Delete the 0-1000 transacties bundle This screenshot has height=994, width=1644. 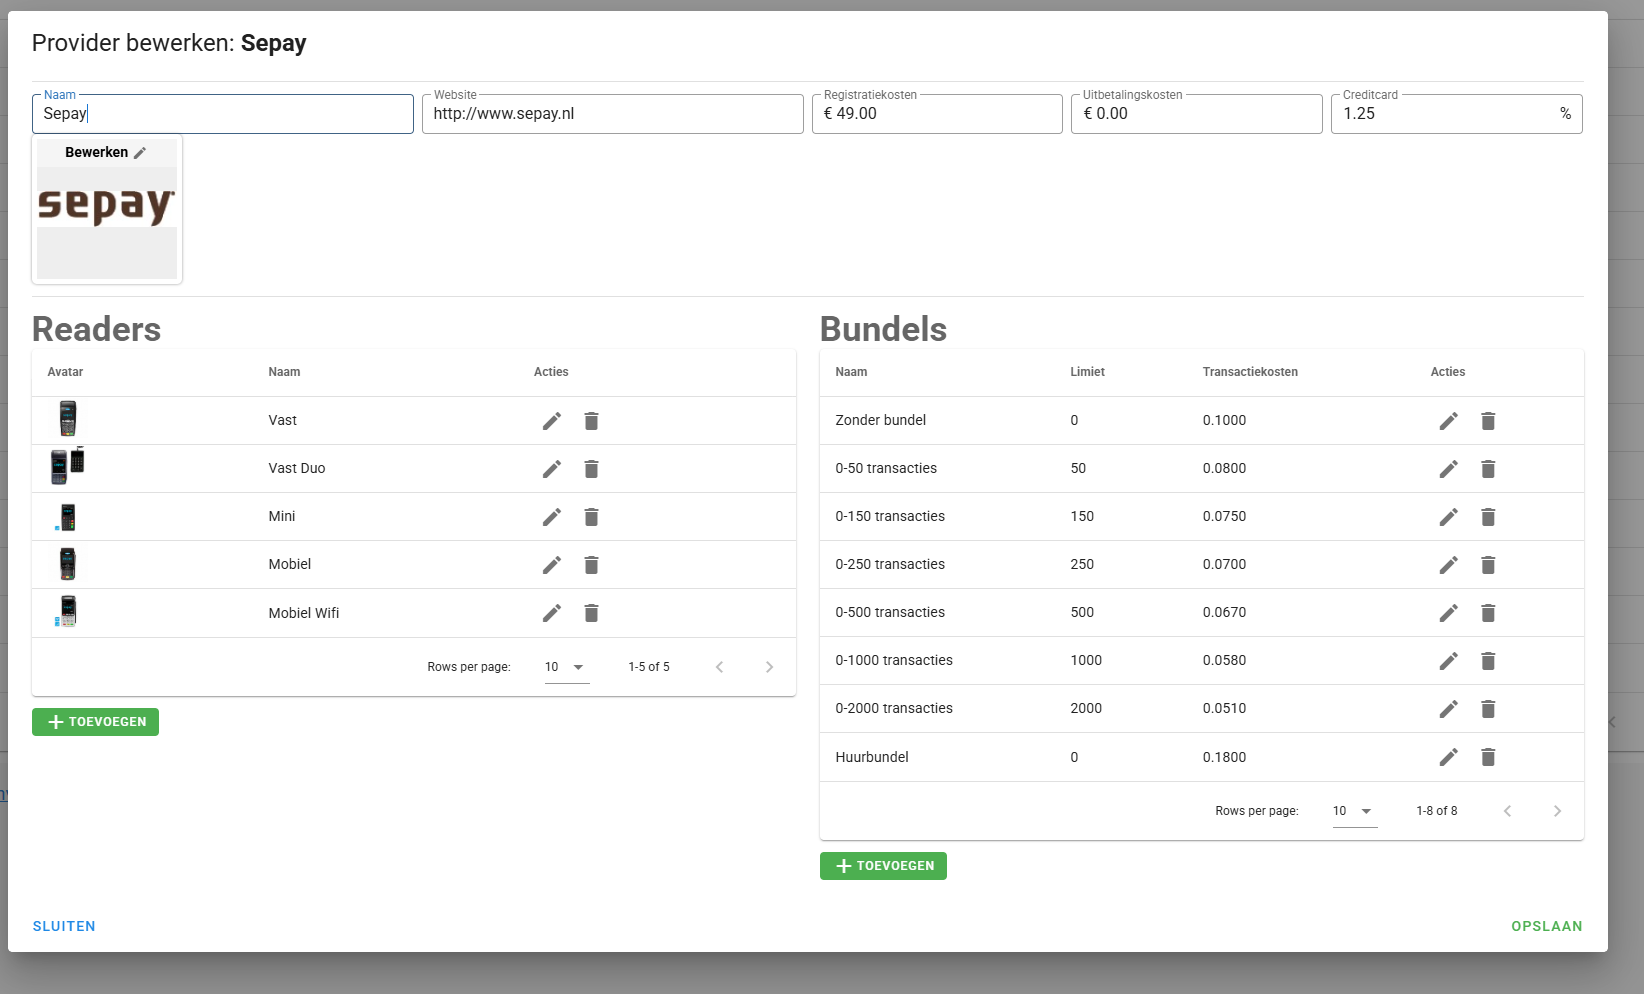click(1488, 661)
